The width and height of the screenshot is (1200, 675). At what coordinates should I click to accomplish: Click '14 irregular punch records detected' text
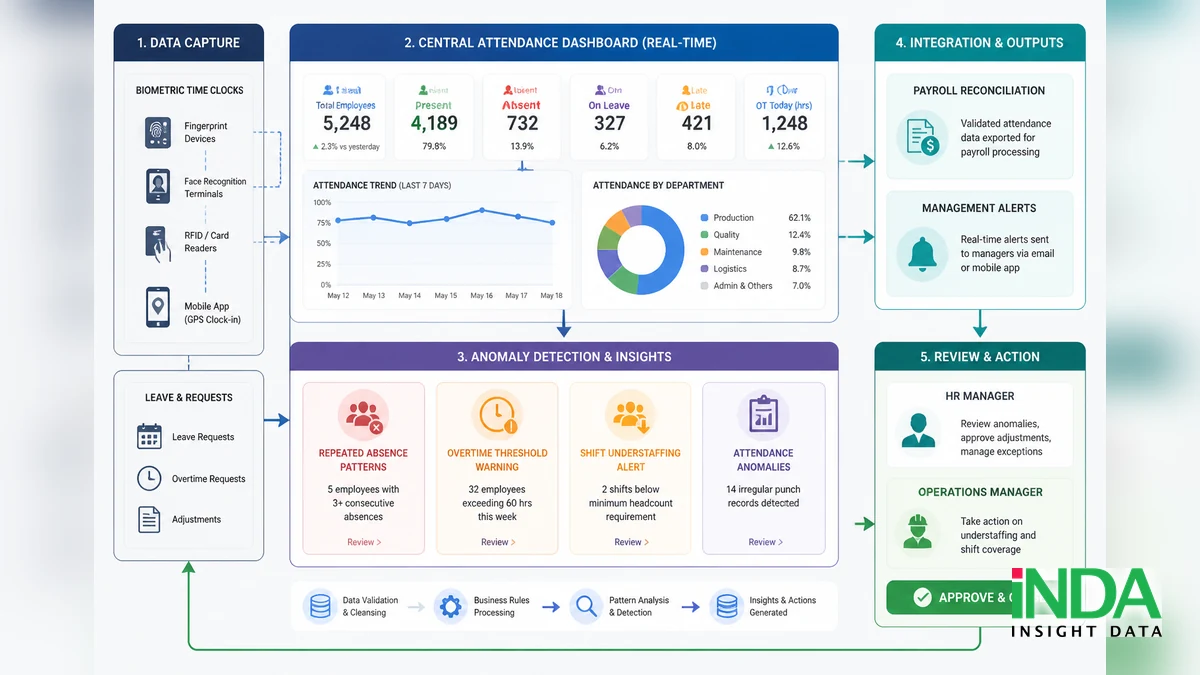763,496
